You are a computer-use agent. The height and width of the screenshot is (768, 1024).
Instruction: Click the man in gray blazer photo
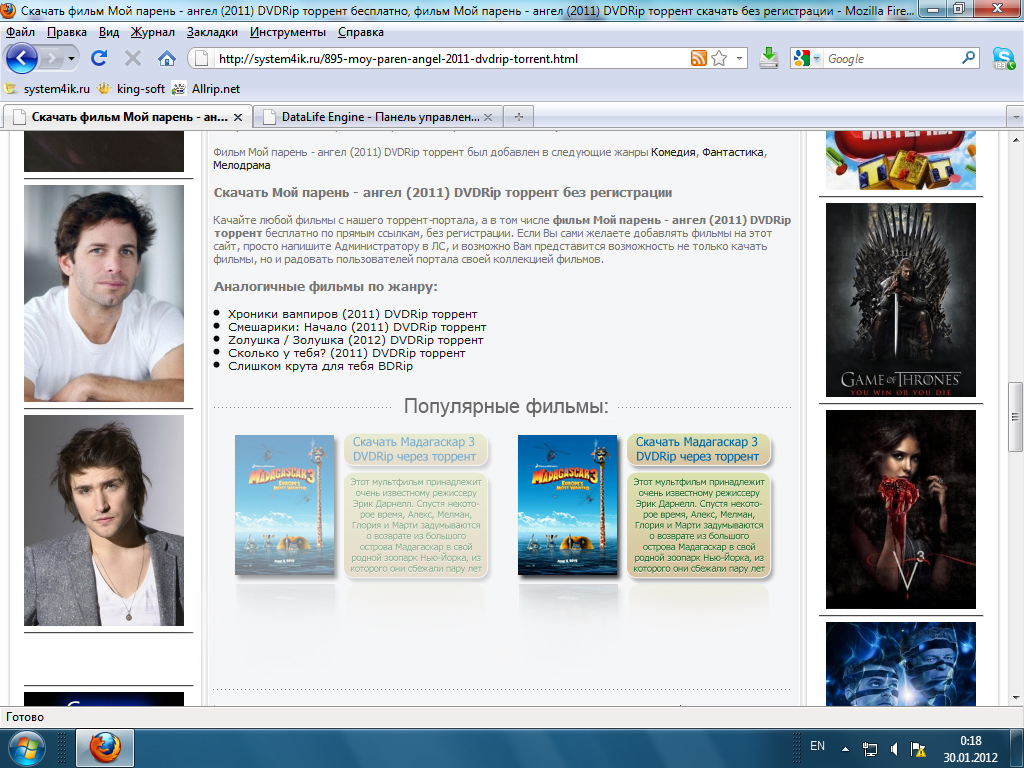point(104,520)
